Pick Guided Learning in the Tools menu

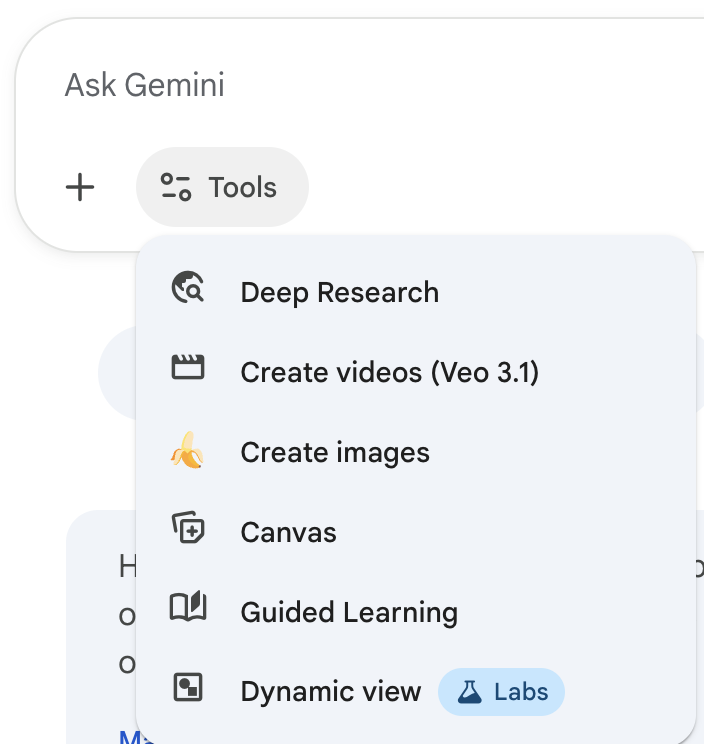point(349,612)
